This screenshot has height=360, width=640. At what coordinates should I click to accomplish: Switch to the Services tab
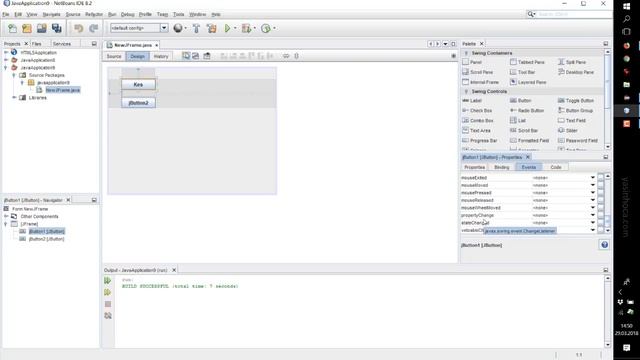[62, 44]
